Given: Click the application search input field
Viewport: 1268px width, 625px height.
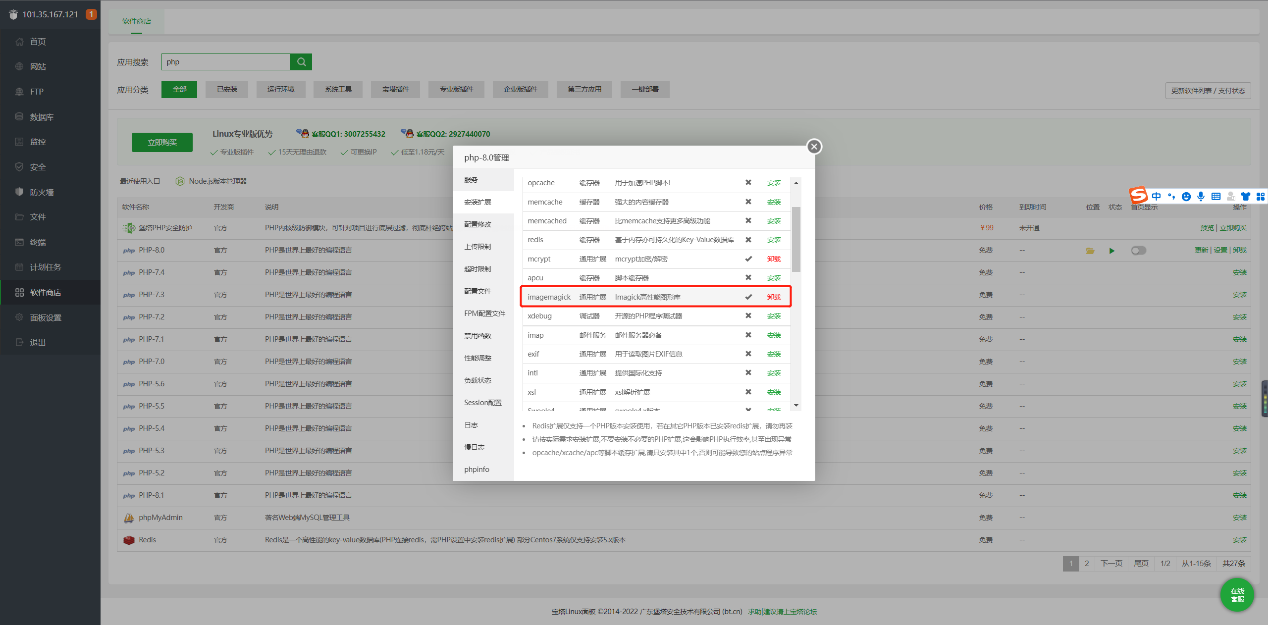Looking at the screenshot, I should click(x=225, y=62).
